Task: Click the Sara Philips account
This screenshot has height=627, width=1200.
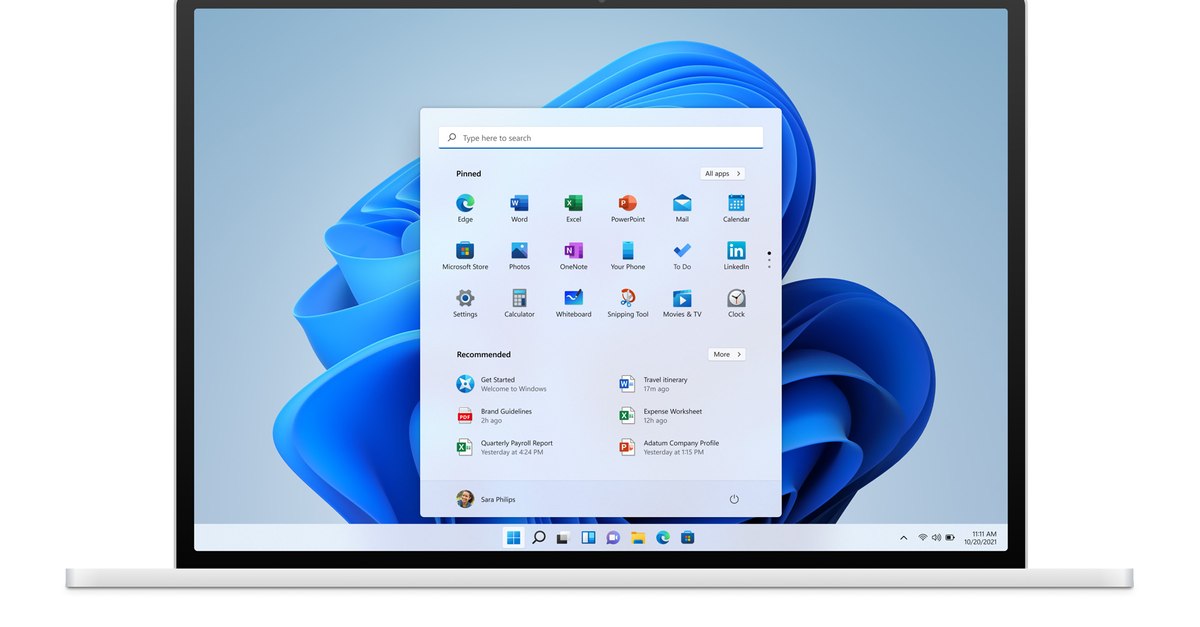Action: [x=487, y=499]
